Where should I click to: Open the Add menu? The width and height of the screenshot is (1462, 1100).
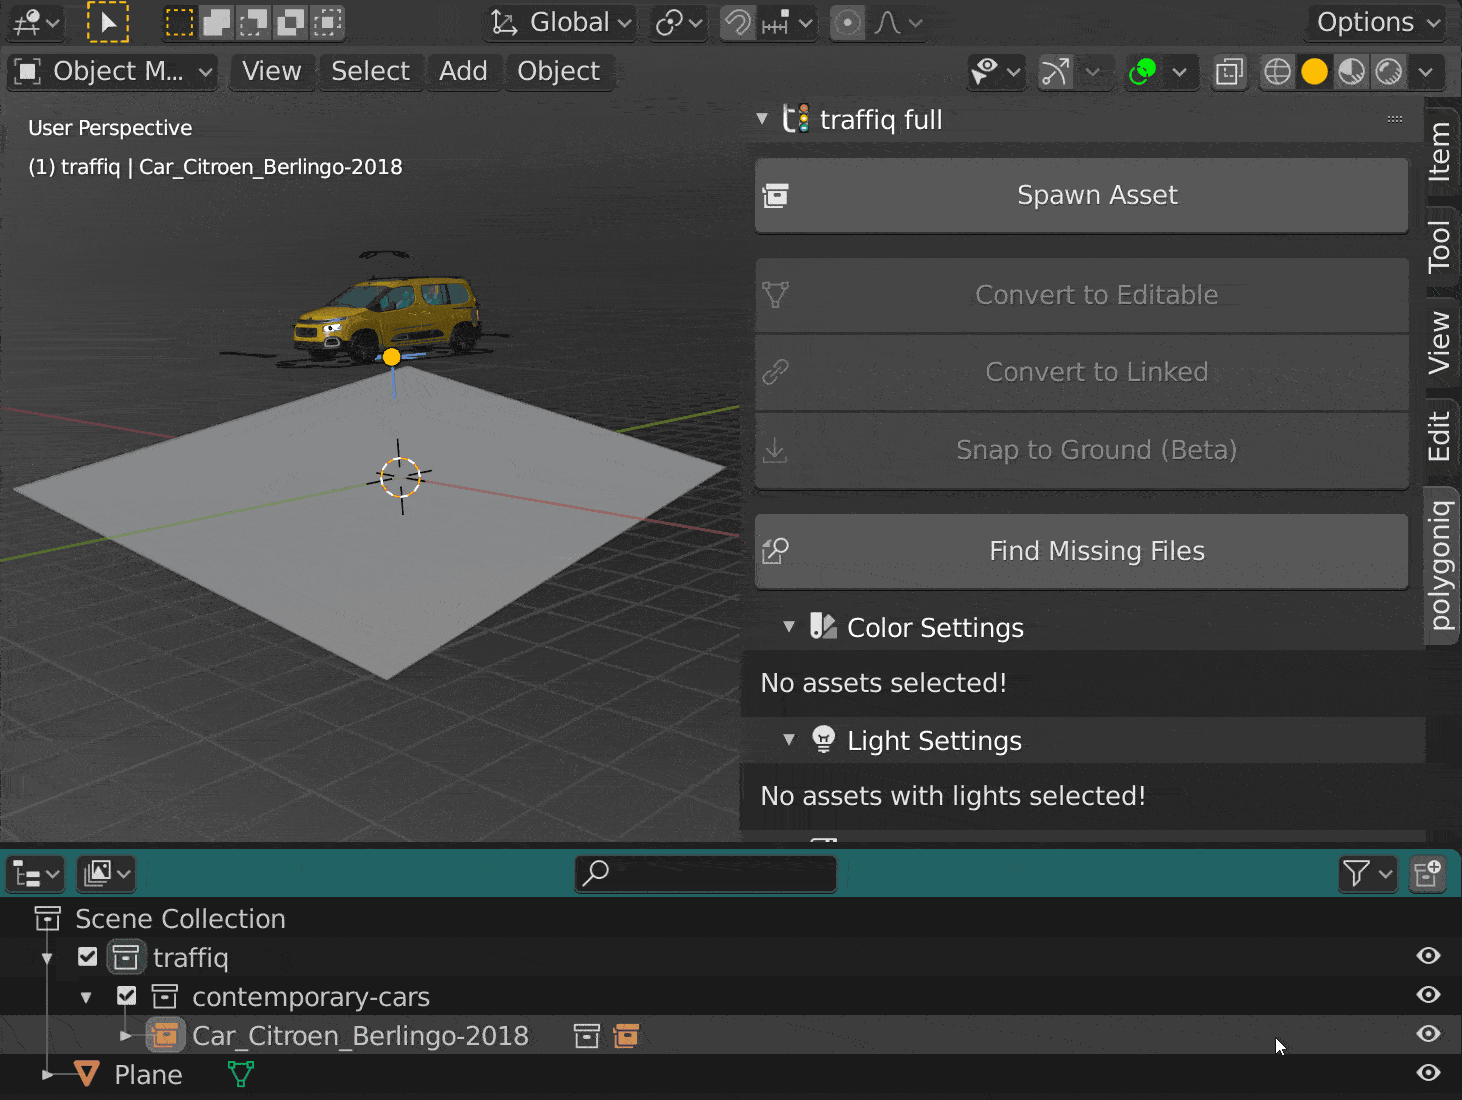[x=463, y=71]
